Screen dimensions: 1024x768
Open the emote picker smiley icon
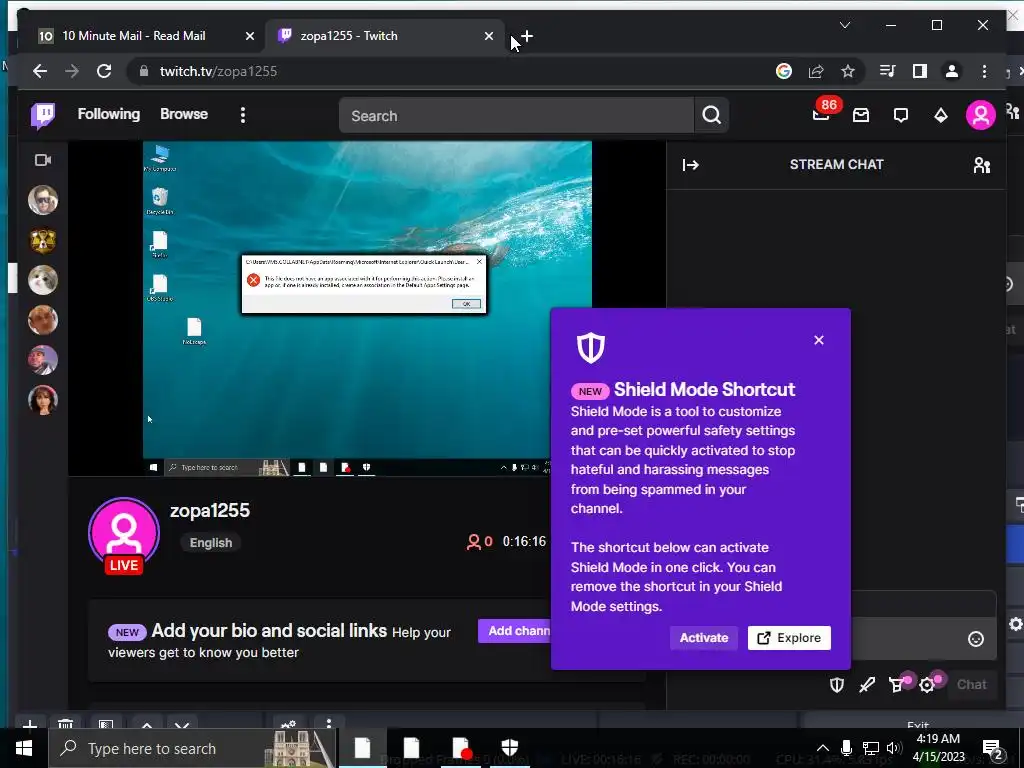point(976,639)
